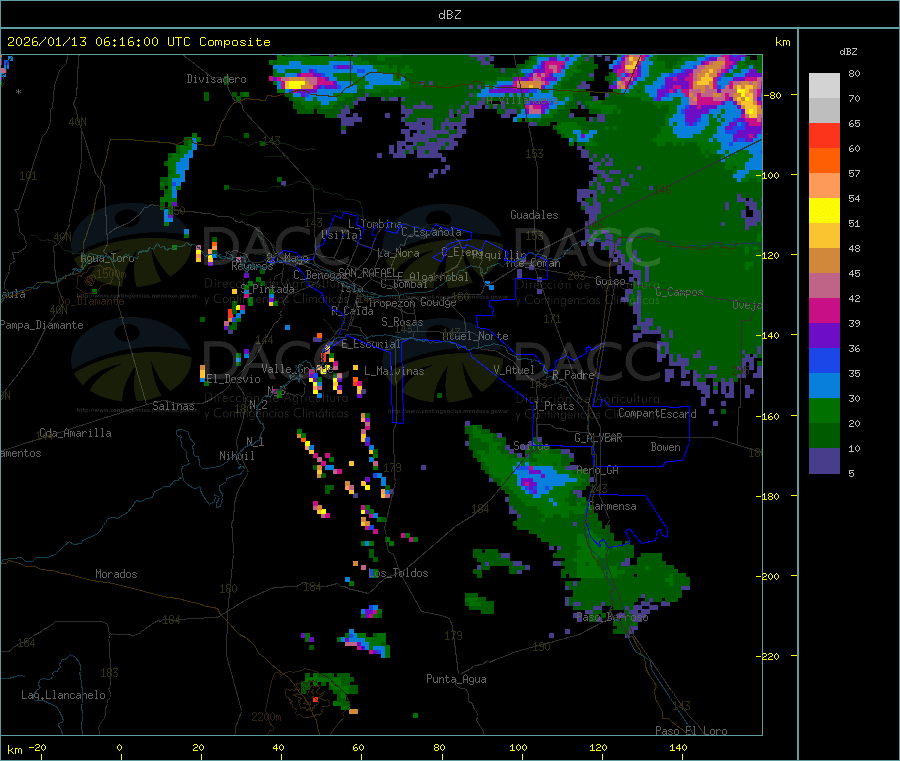Image resolution: width=900 pixels, height=761 pixels.
Task: Click the Agua_Toro label on map
Action: tap(107, 258)
